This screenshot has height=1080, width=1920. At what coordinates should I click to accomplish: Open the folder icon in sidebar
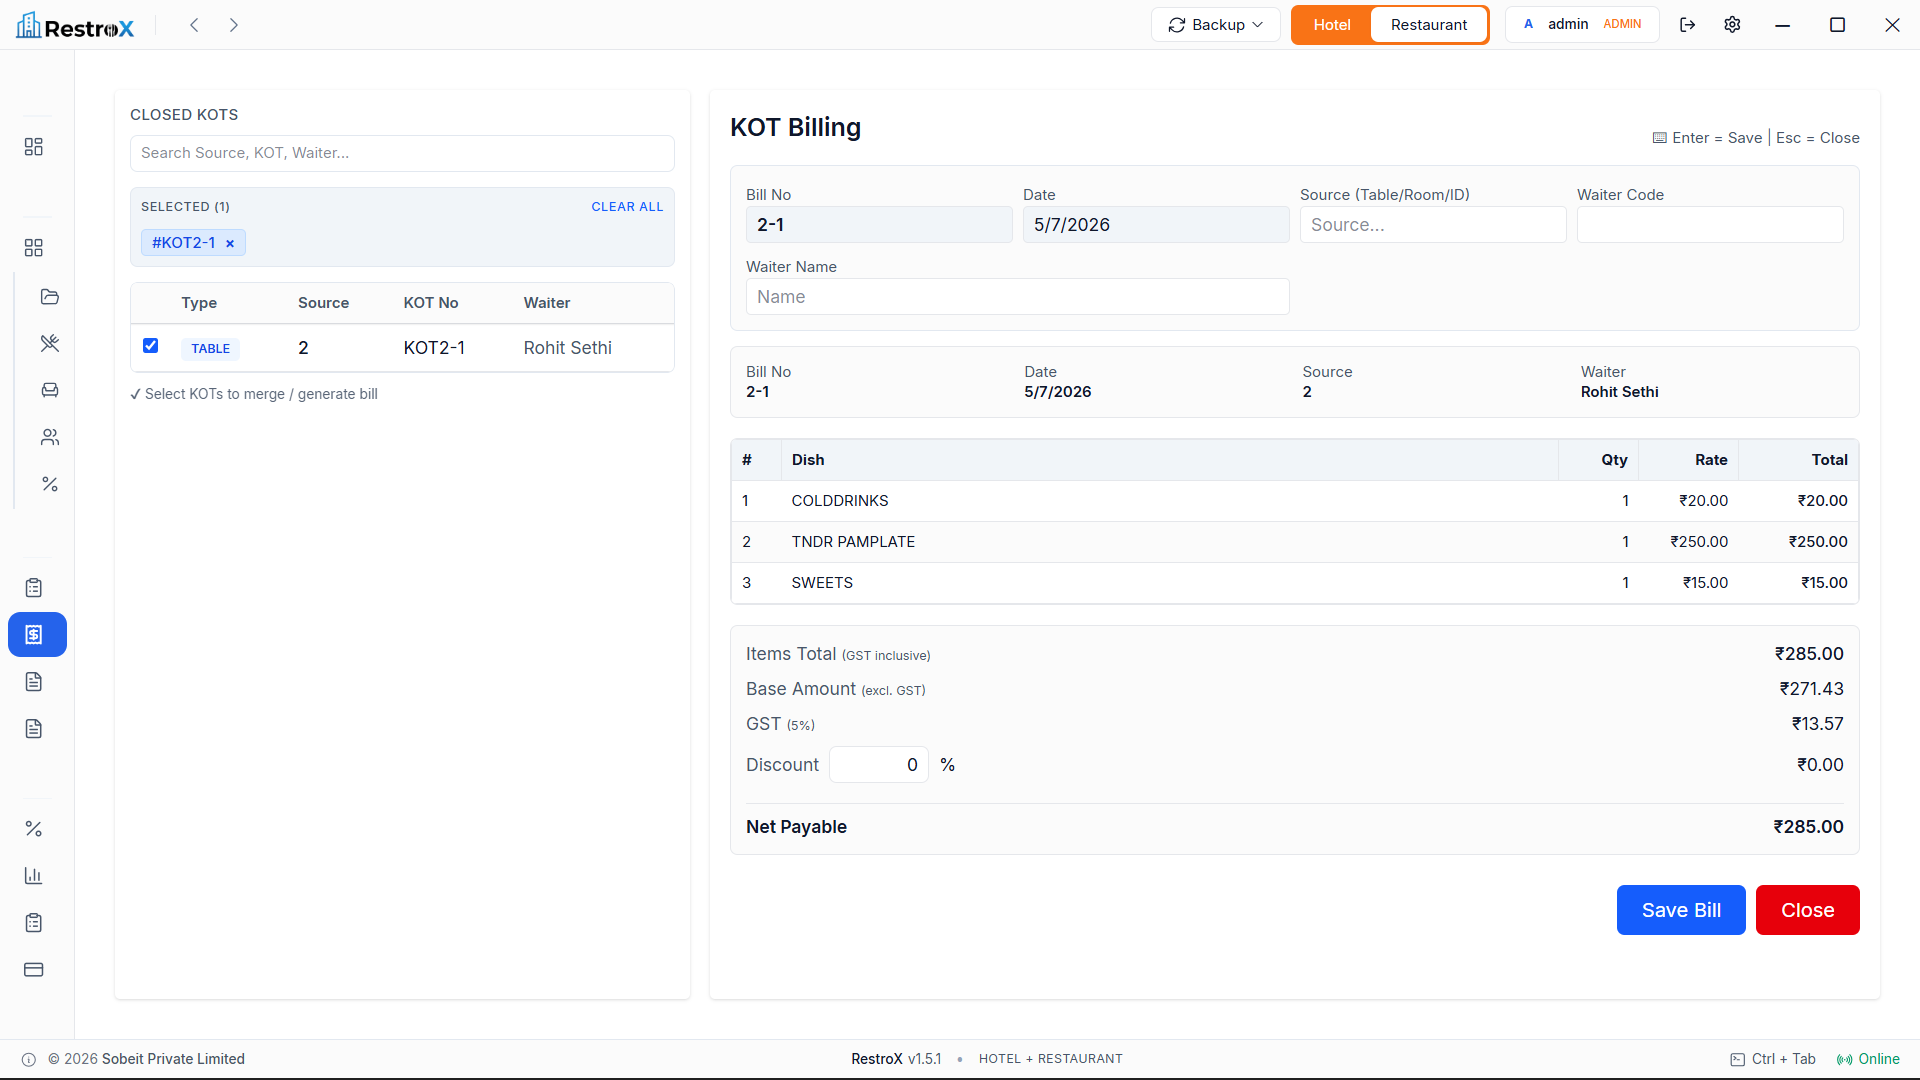tap(50, 296)
